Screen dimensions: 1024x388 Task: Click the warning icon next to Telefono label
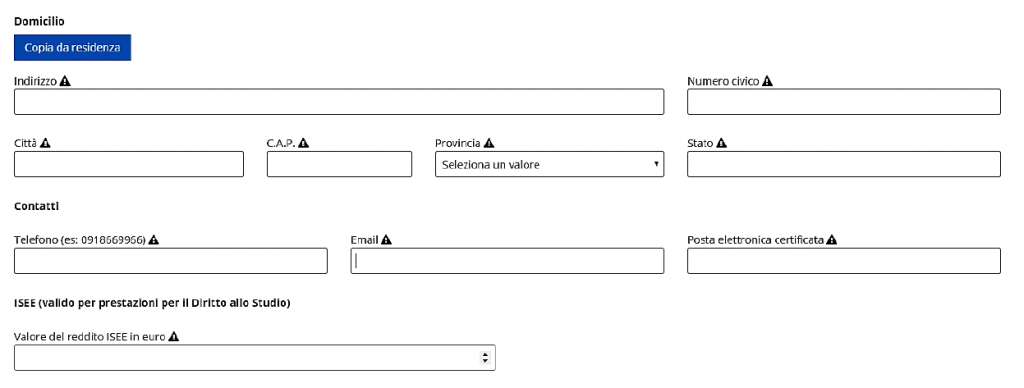(153, 240)
